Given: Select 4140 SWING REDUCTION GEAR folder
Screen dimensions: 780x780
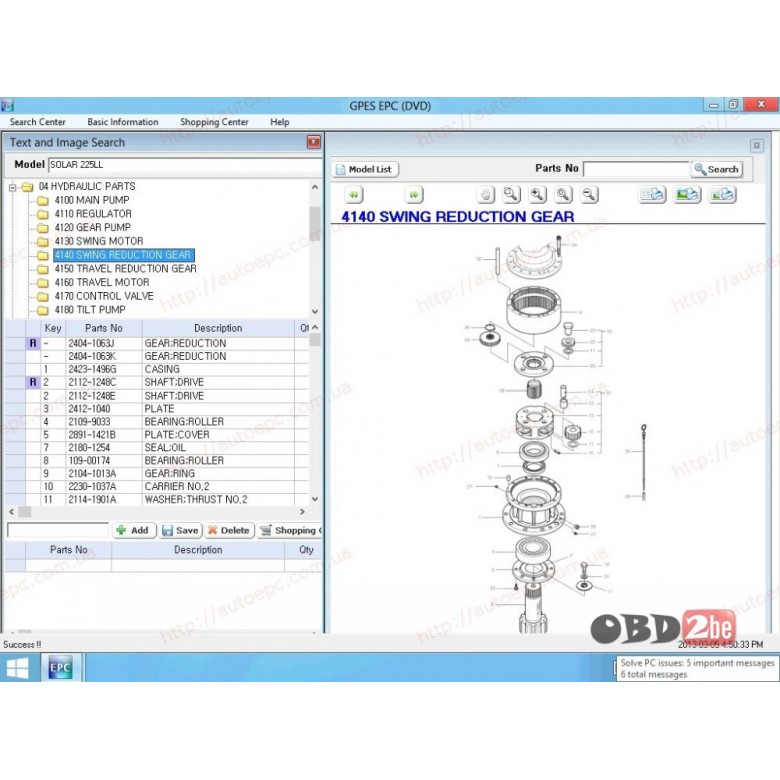Looking at the screenshot, I should (x=123, y=255).
